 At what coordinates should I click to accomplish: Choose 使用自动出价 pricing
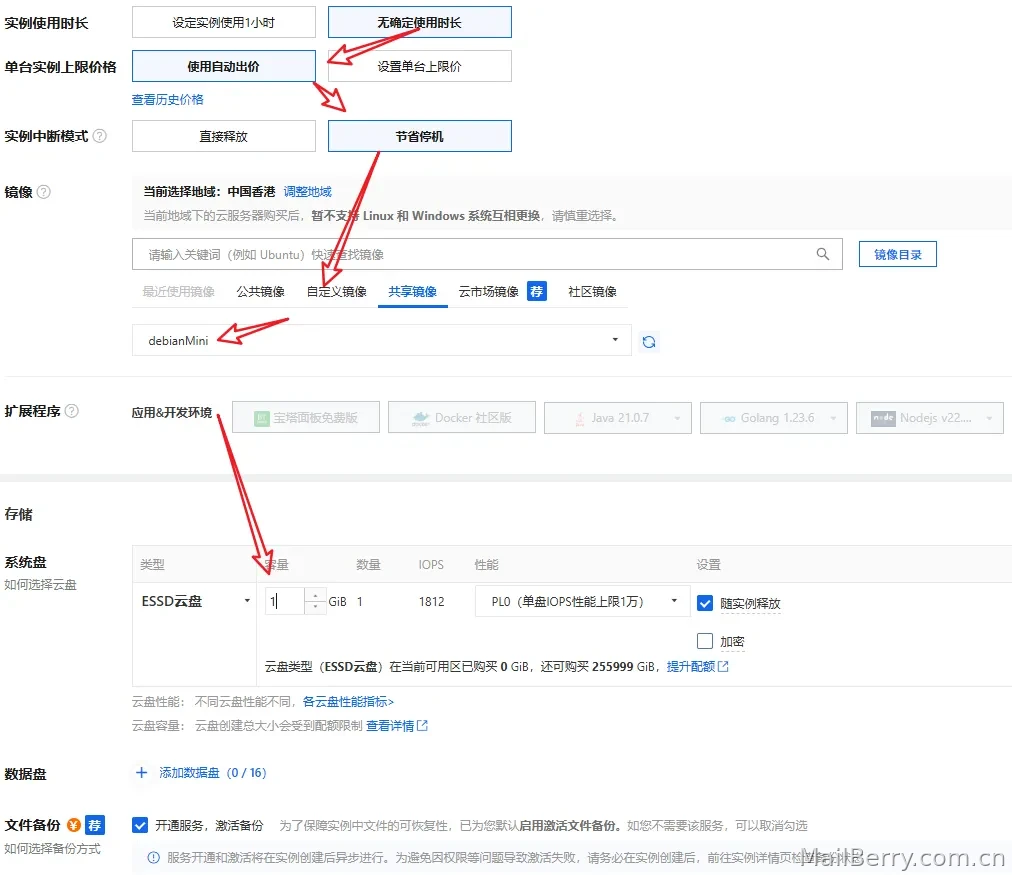point(223,66)
